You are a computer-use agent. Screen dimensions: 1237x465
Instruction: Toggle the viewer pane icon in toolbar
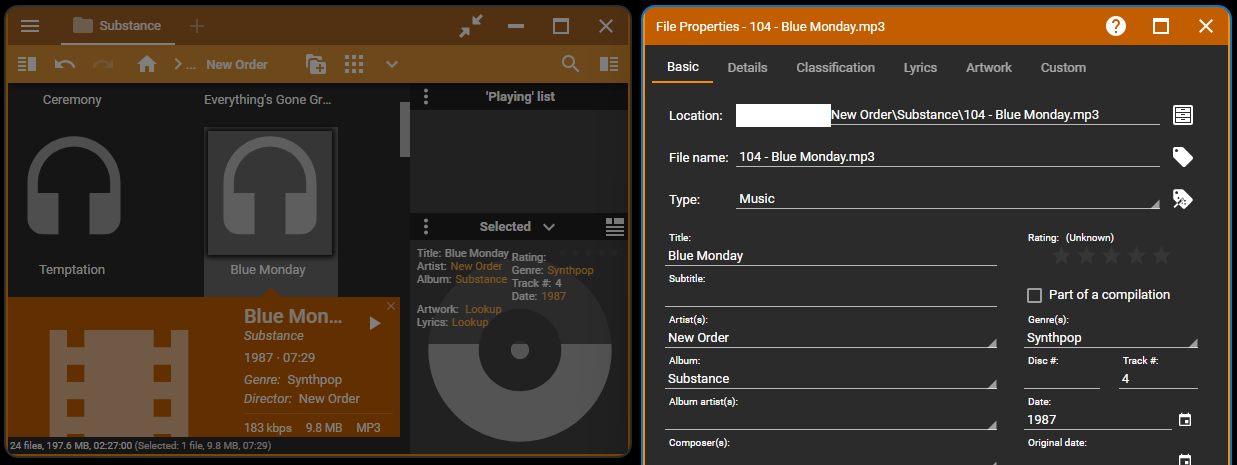(x=608, y=64)
